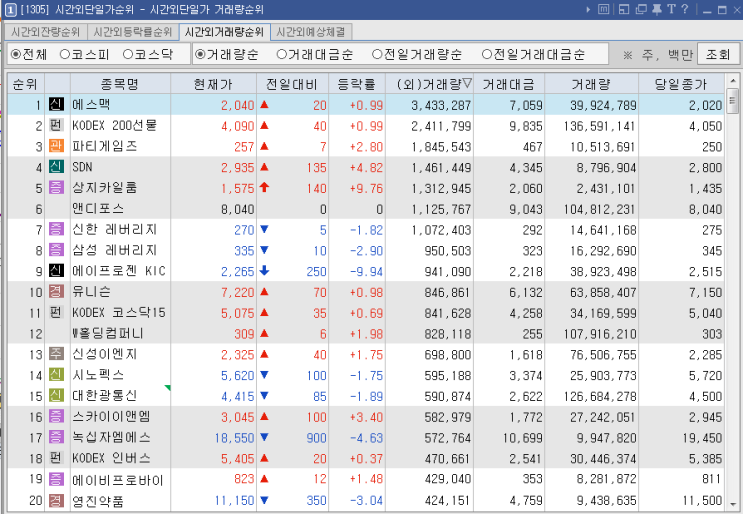743x514 pixels.
Task: Click the orange 관 badge next to 파티게임즈
Action: (56, 146)
